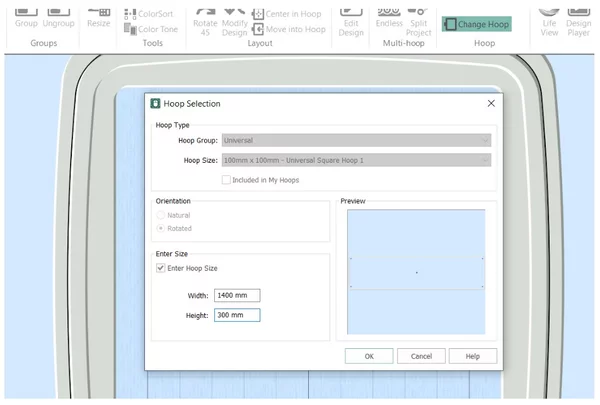Click the Cancel button
600x405 pixels.
click(421, 356)
